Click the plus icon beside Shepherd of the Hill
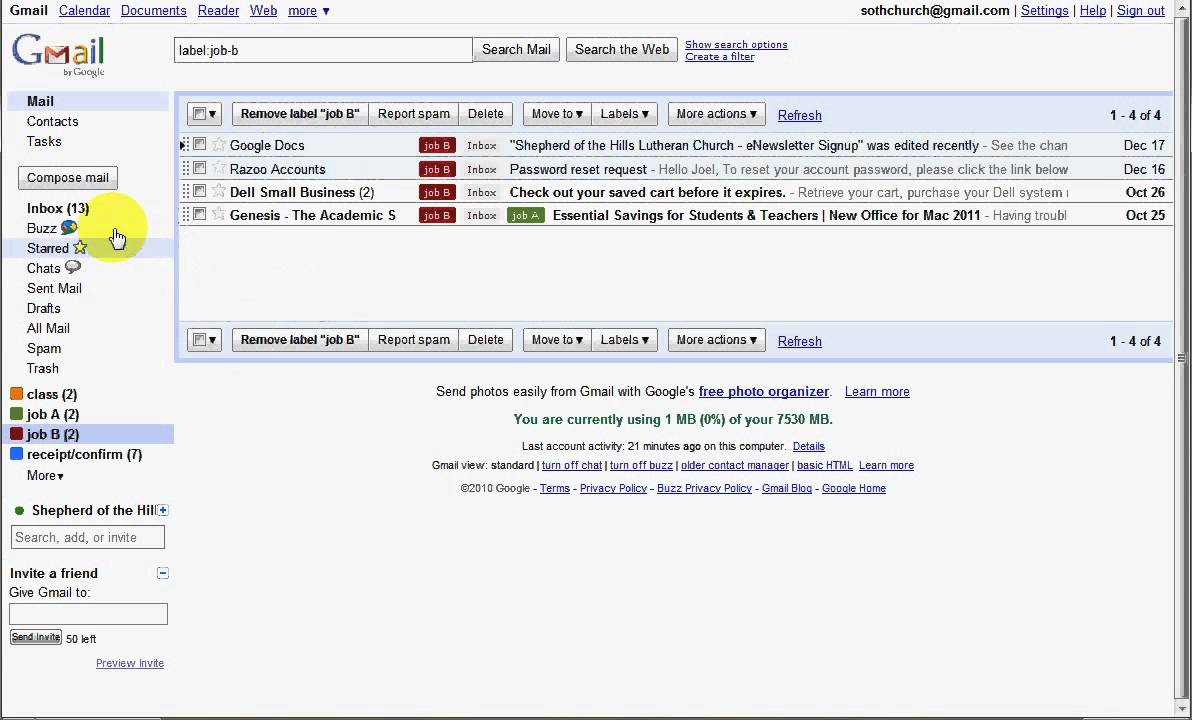Viewport: 1192px width, 720px height. (163, 510)
